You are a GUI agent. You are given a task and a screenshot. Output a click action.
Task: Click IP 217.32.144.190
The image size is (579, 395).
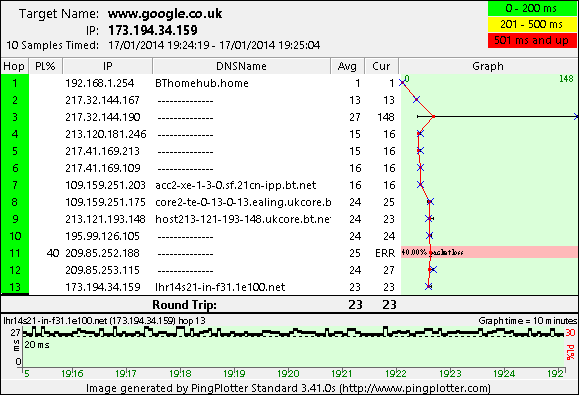point(103,117)
